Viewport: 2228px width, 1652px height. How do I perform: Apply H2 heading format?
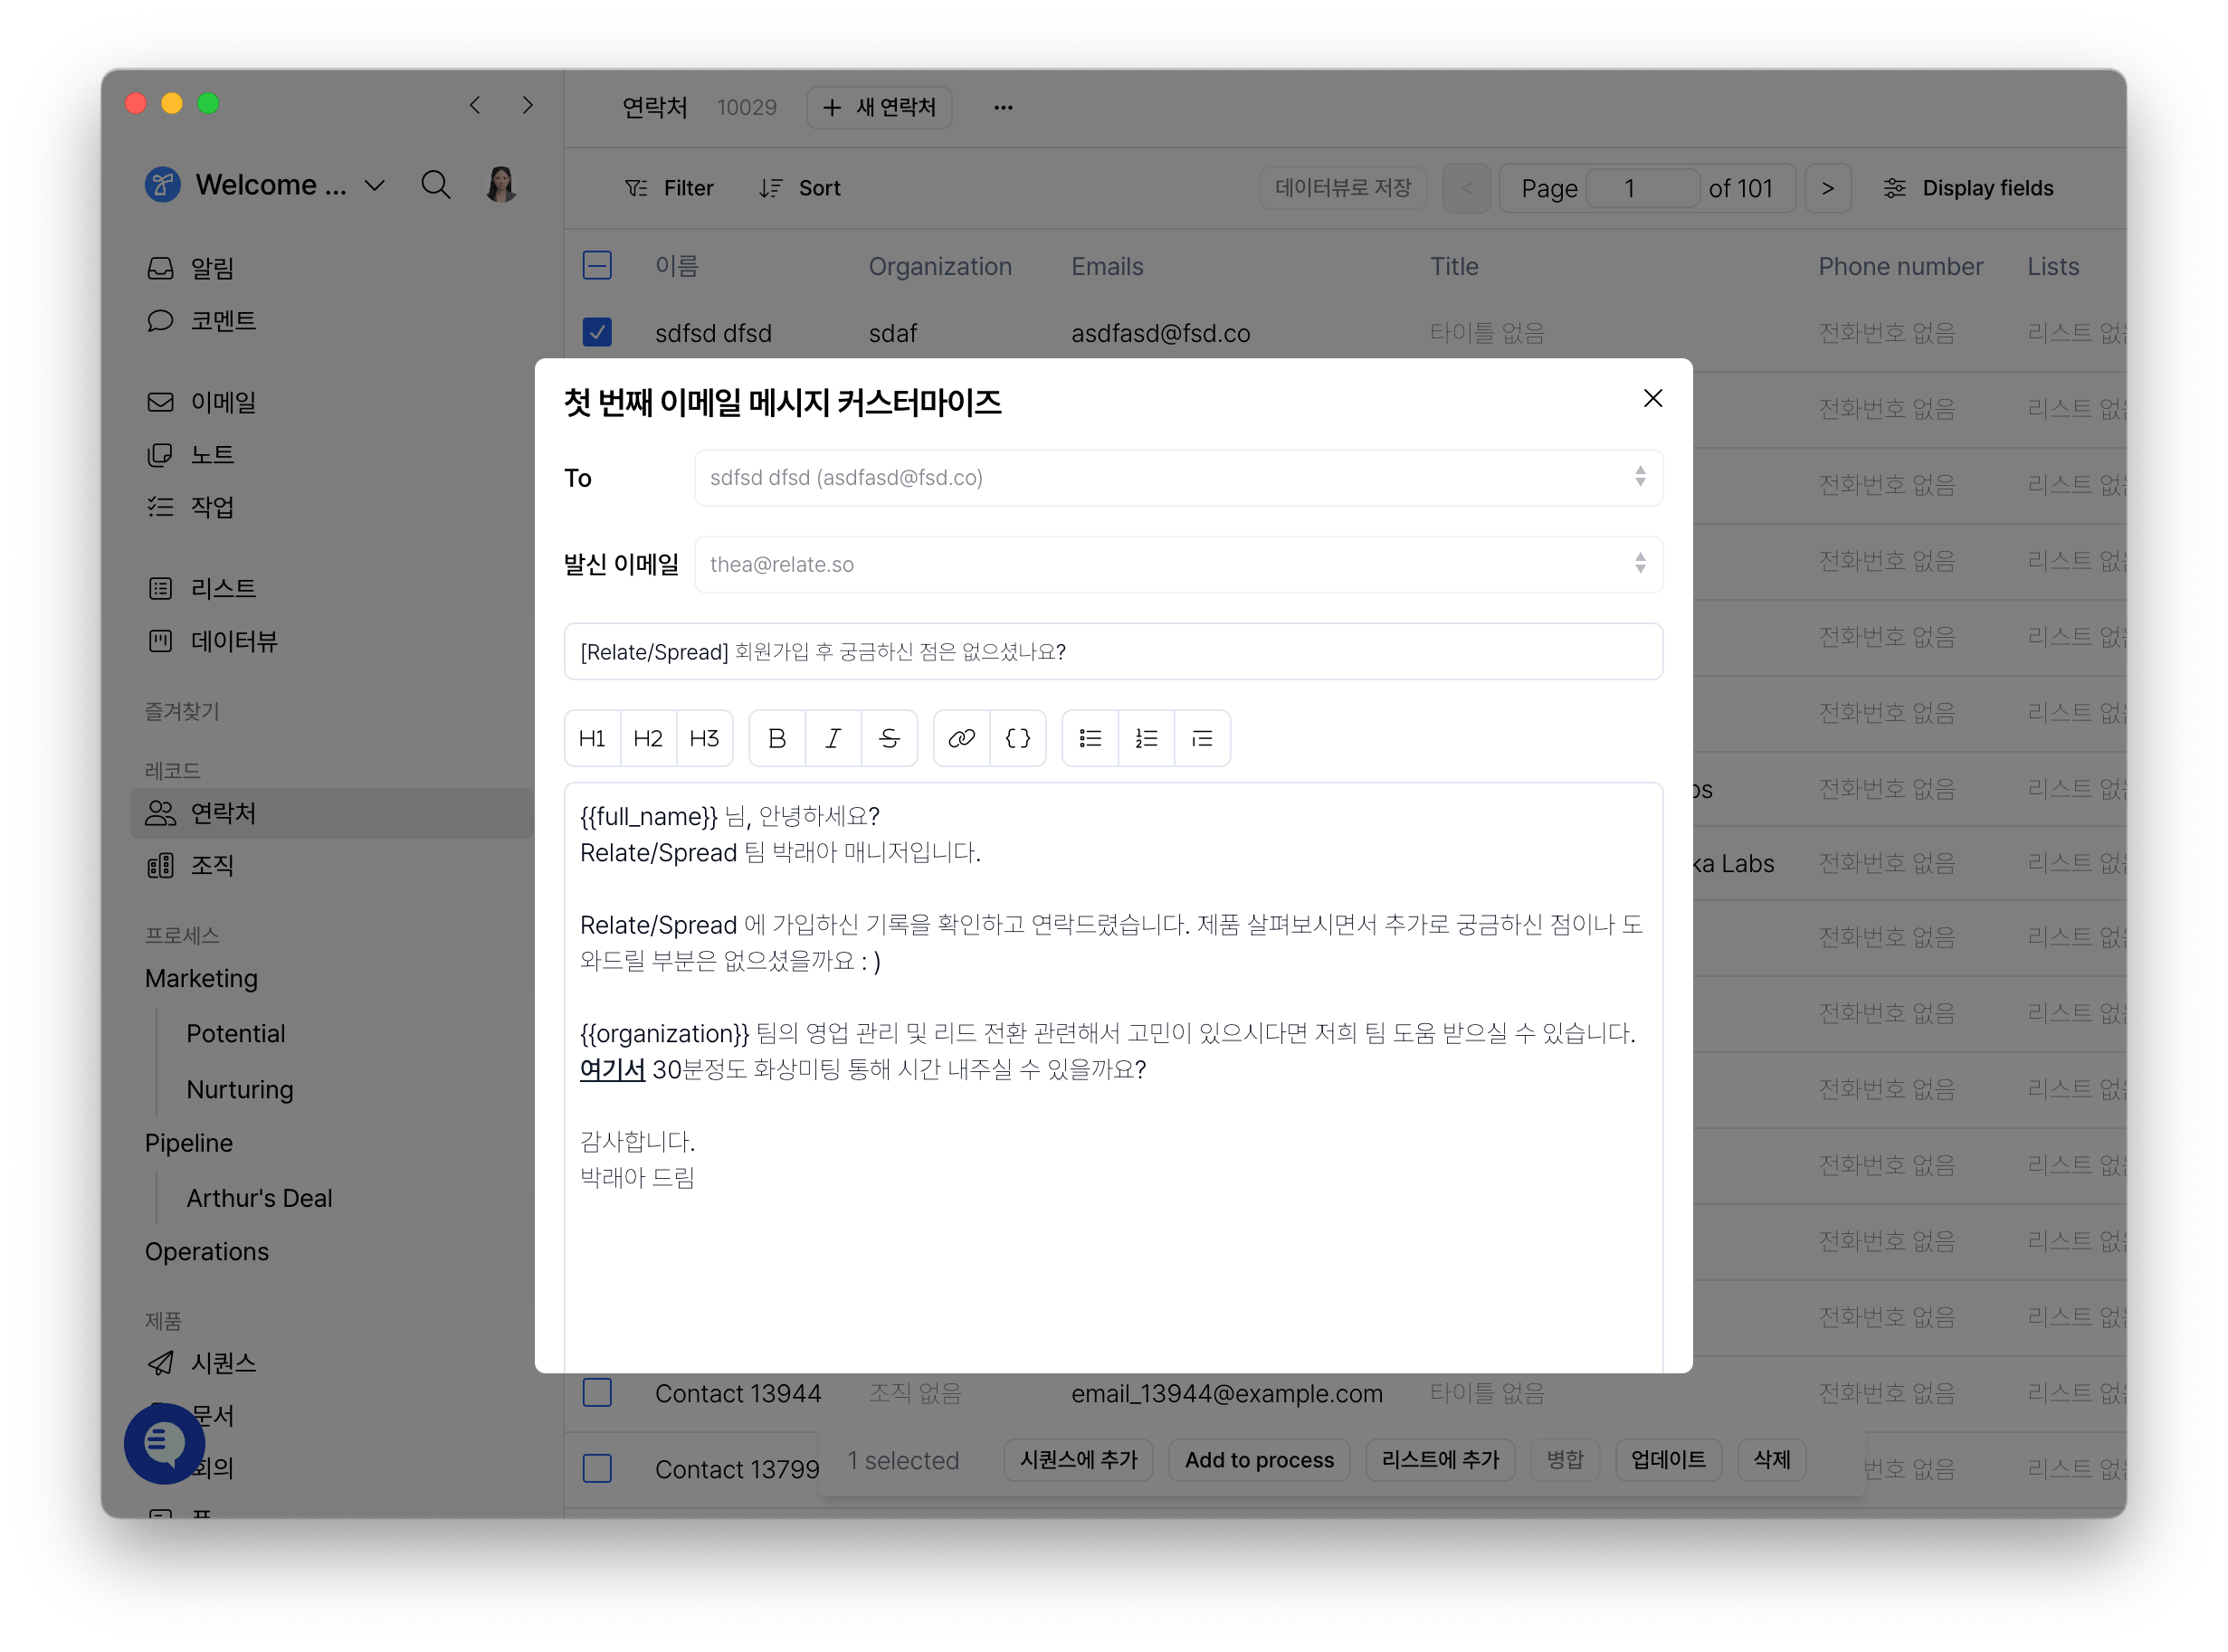pyautogui.click(x=648, y=738)
